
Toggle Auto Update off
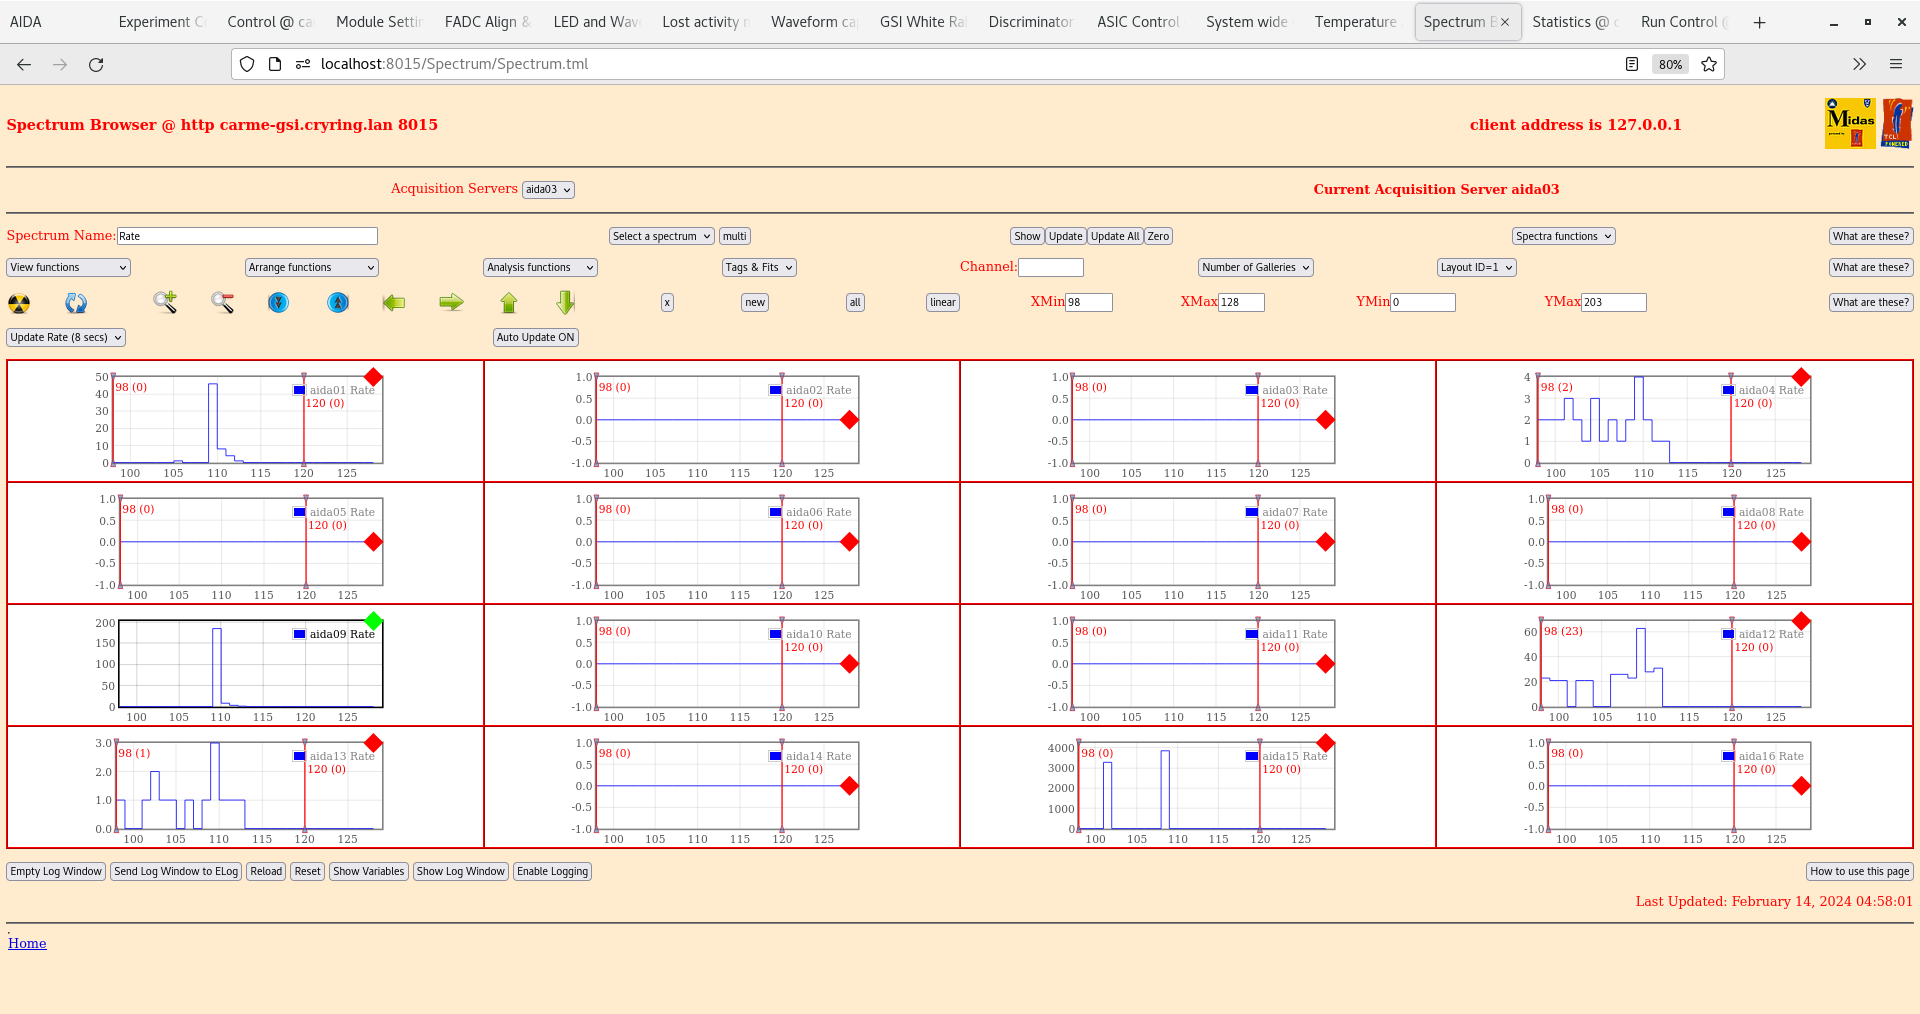pyautogui.click(x=535, y=337)
